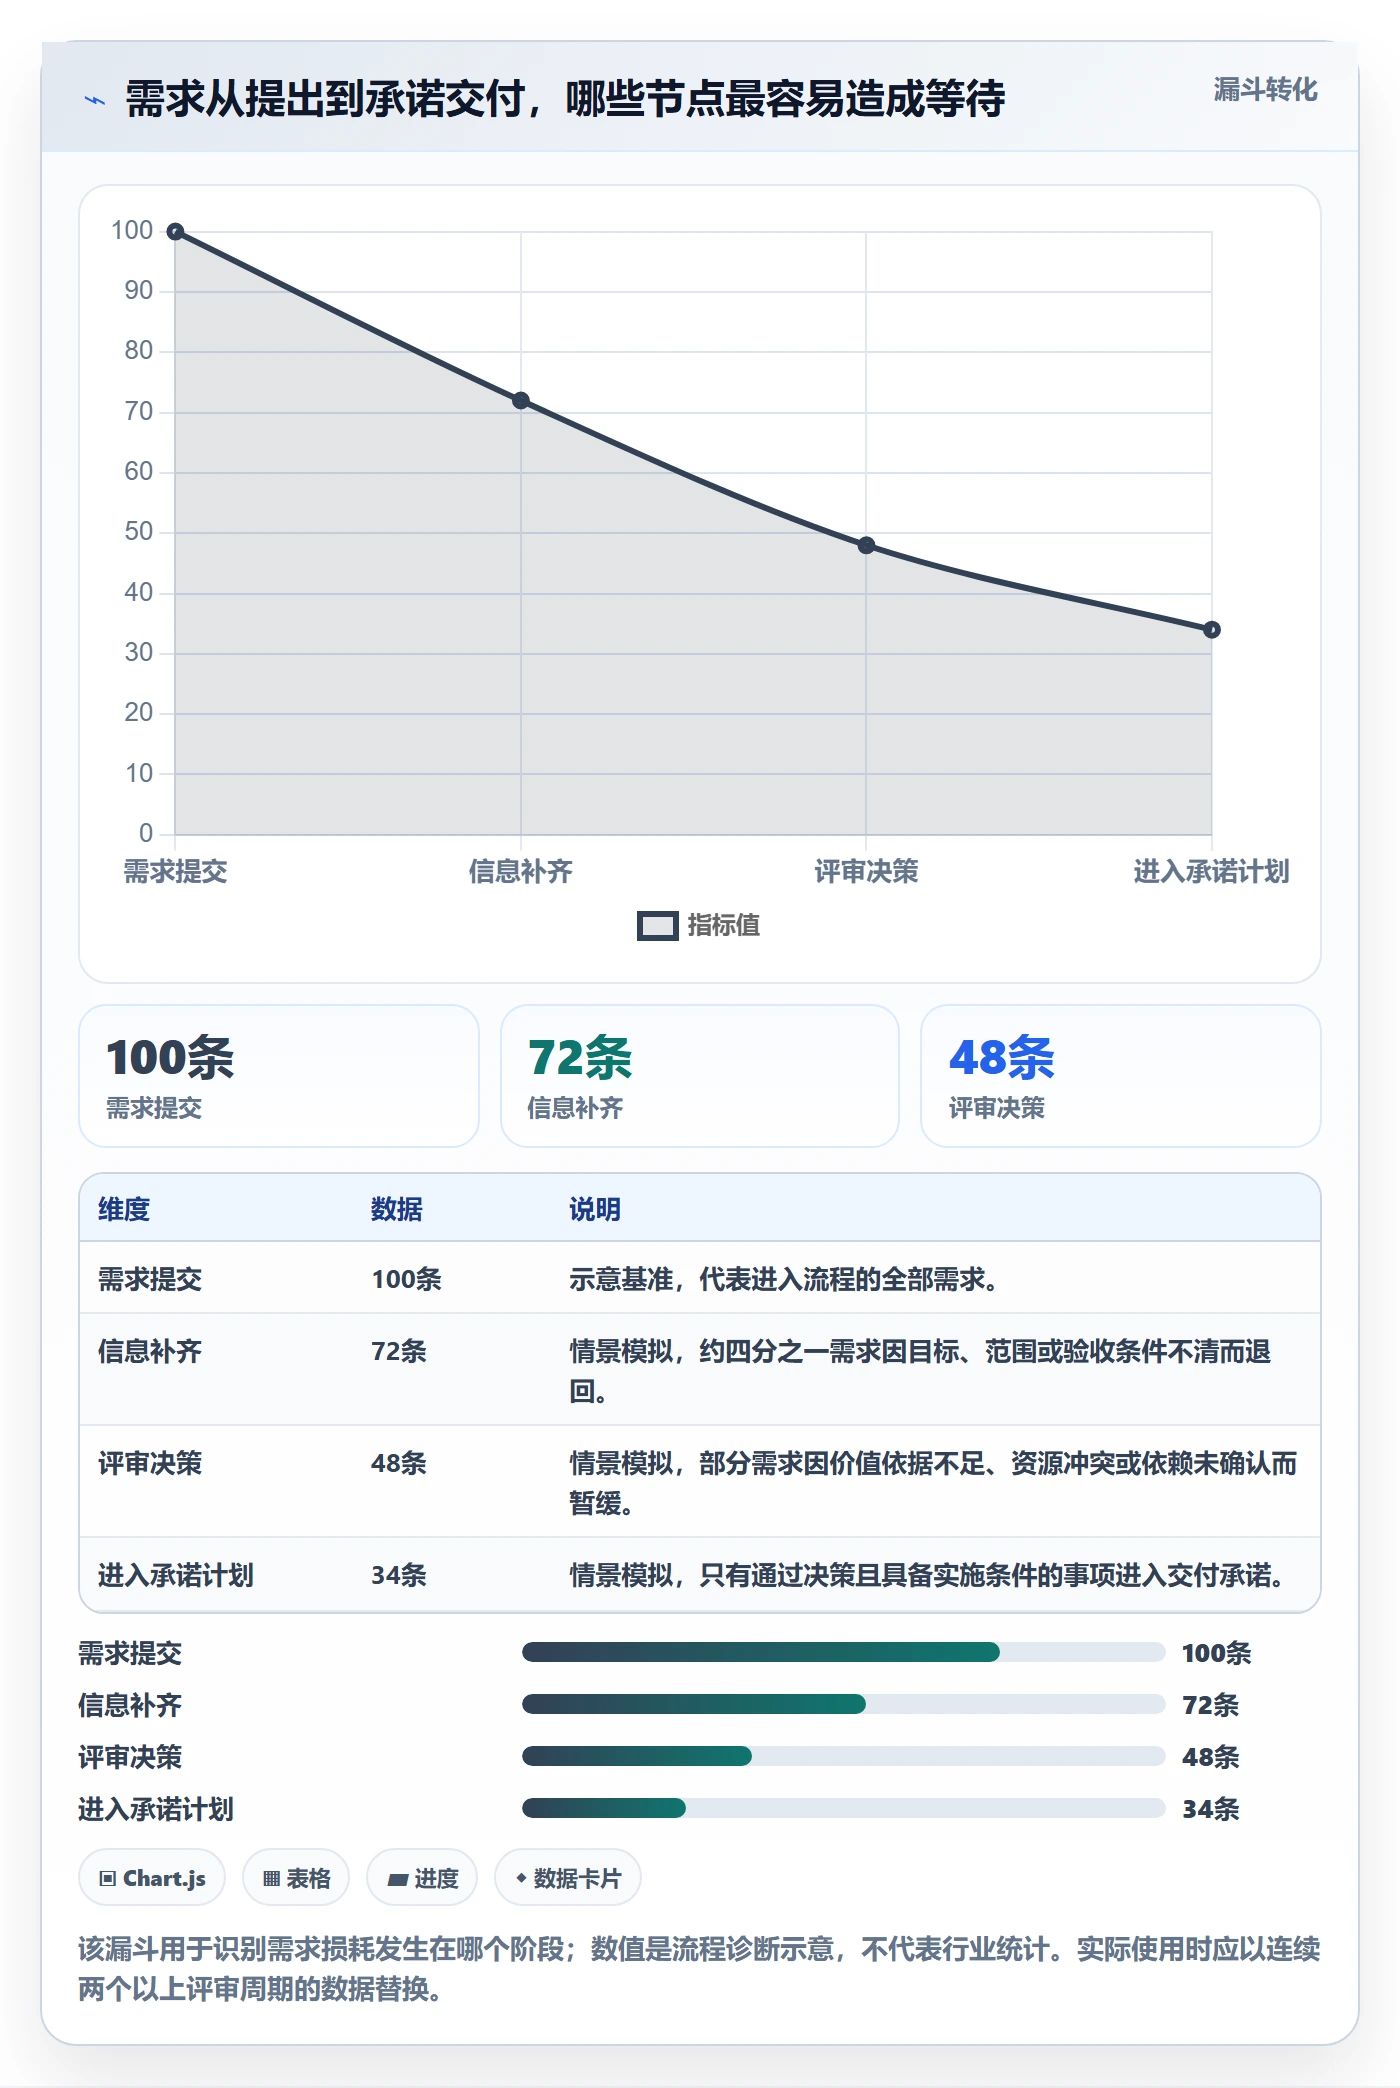Image resolution: width=1400 pixels, height=2088 pixels.
Task: Open the 72条 信息补齐 data card
Action: click(x=700, y=1076)
